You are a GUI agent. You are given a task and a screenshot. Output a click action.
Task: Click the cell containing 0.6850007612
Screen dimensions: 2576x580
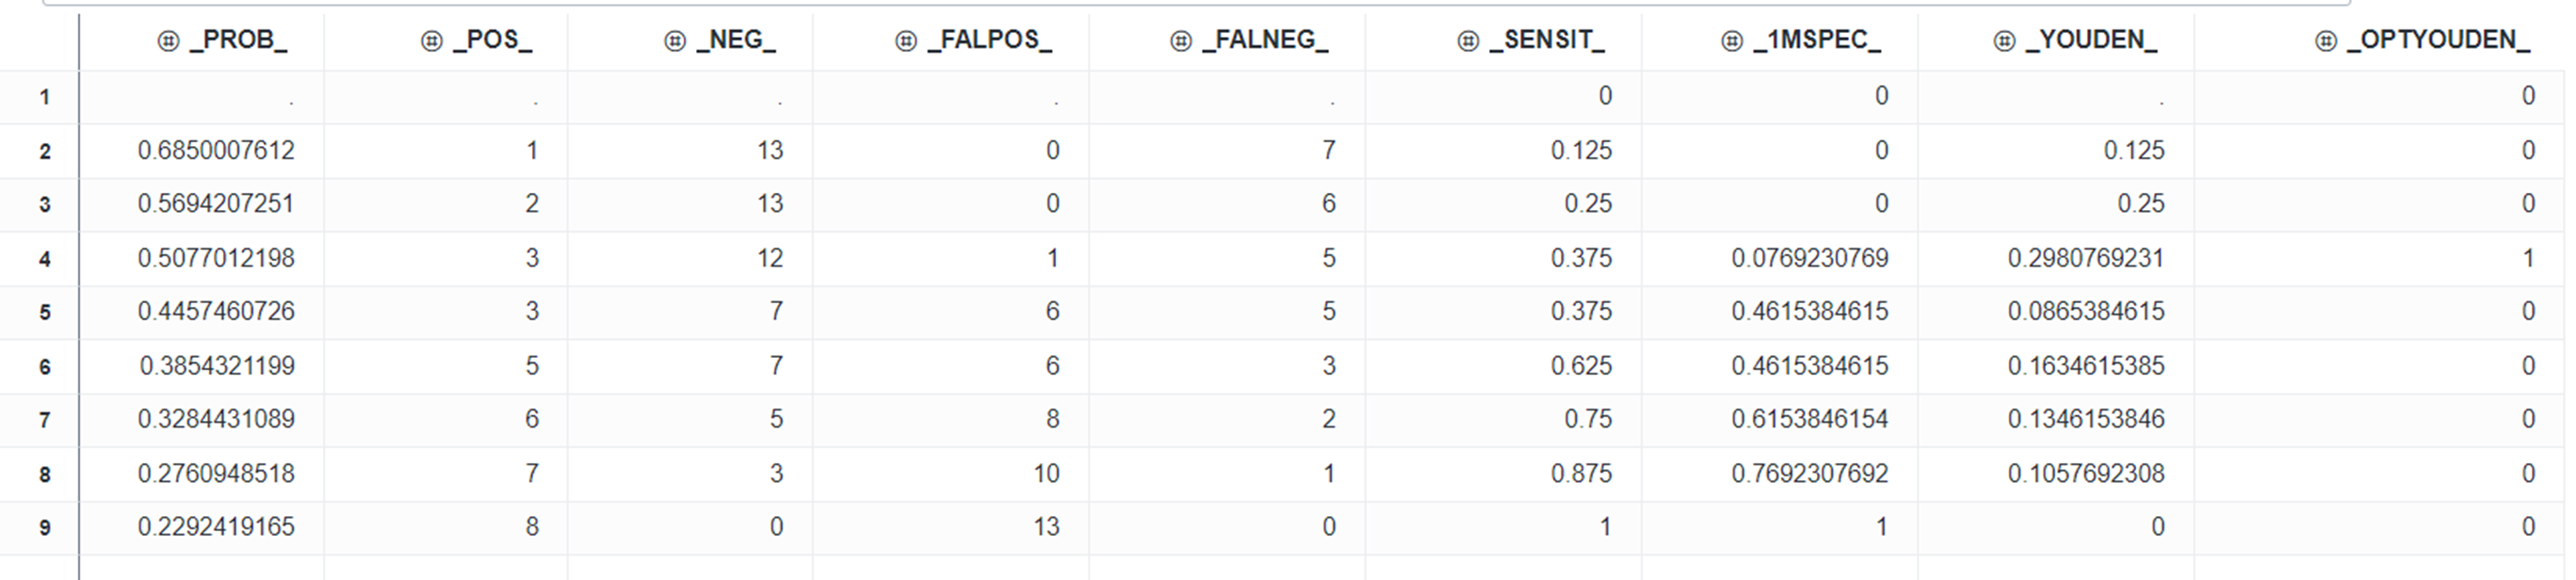coord(216,151)
